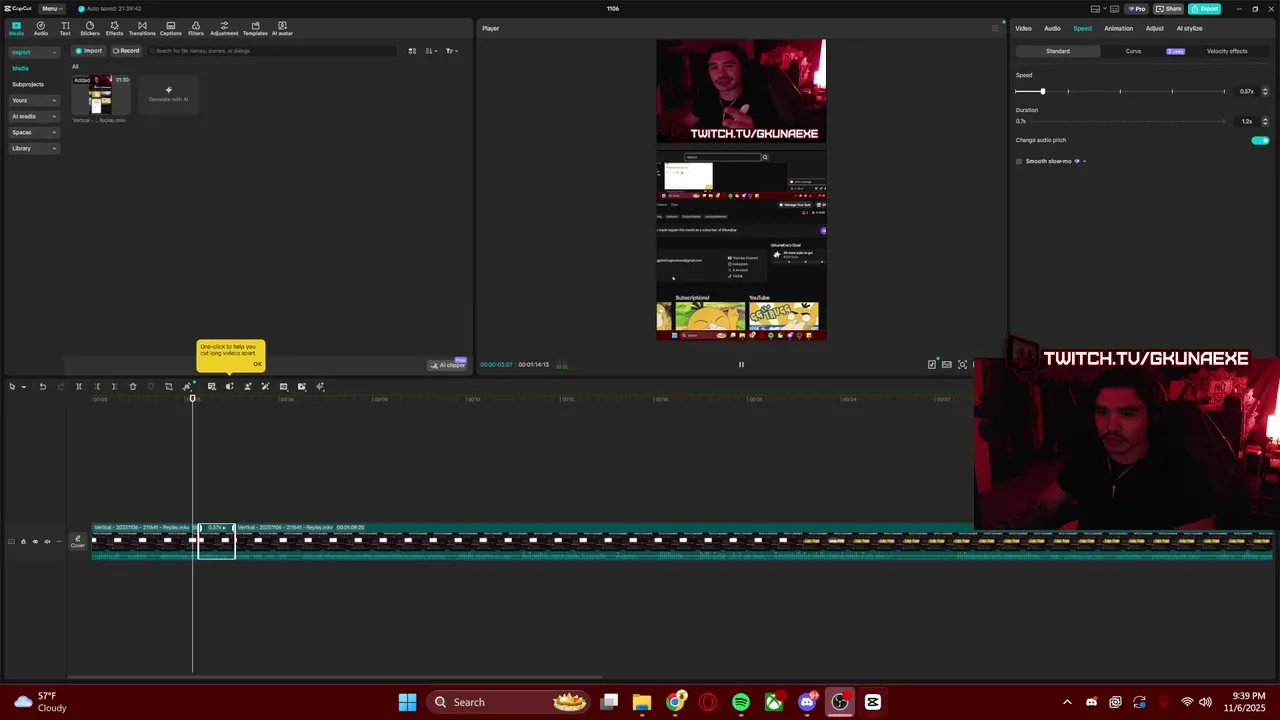Click the Split clip icon
The width and height of the screenshot is (1280, 720).
click(x=79, y=386)
